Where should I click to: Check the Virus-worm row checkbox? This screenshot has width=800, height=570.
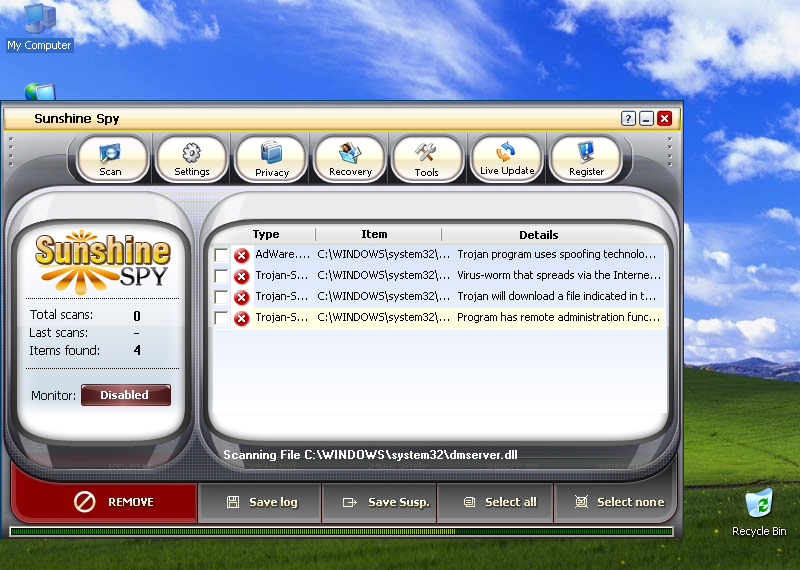coord(221,276)
